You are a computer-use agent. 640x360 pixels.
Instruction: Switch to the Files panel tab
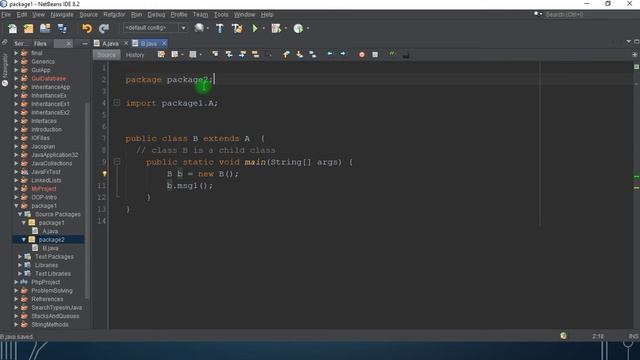tap(40, 44)
